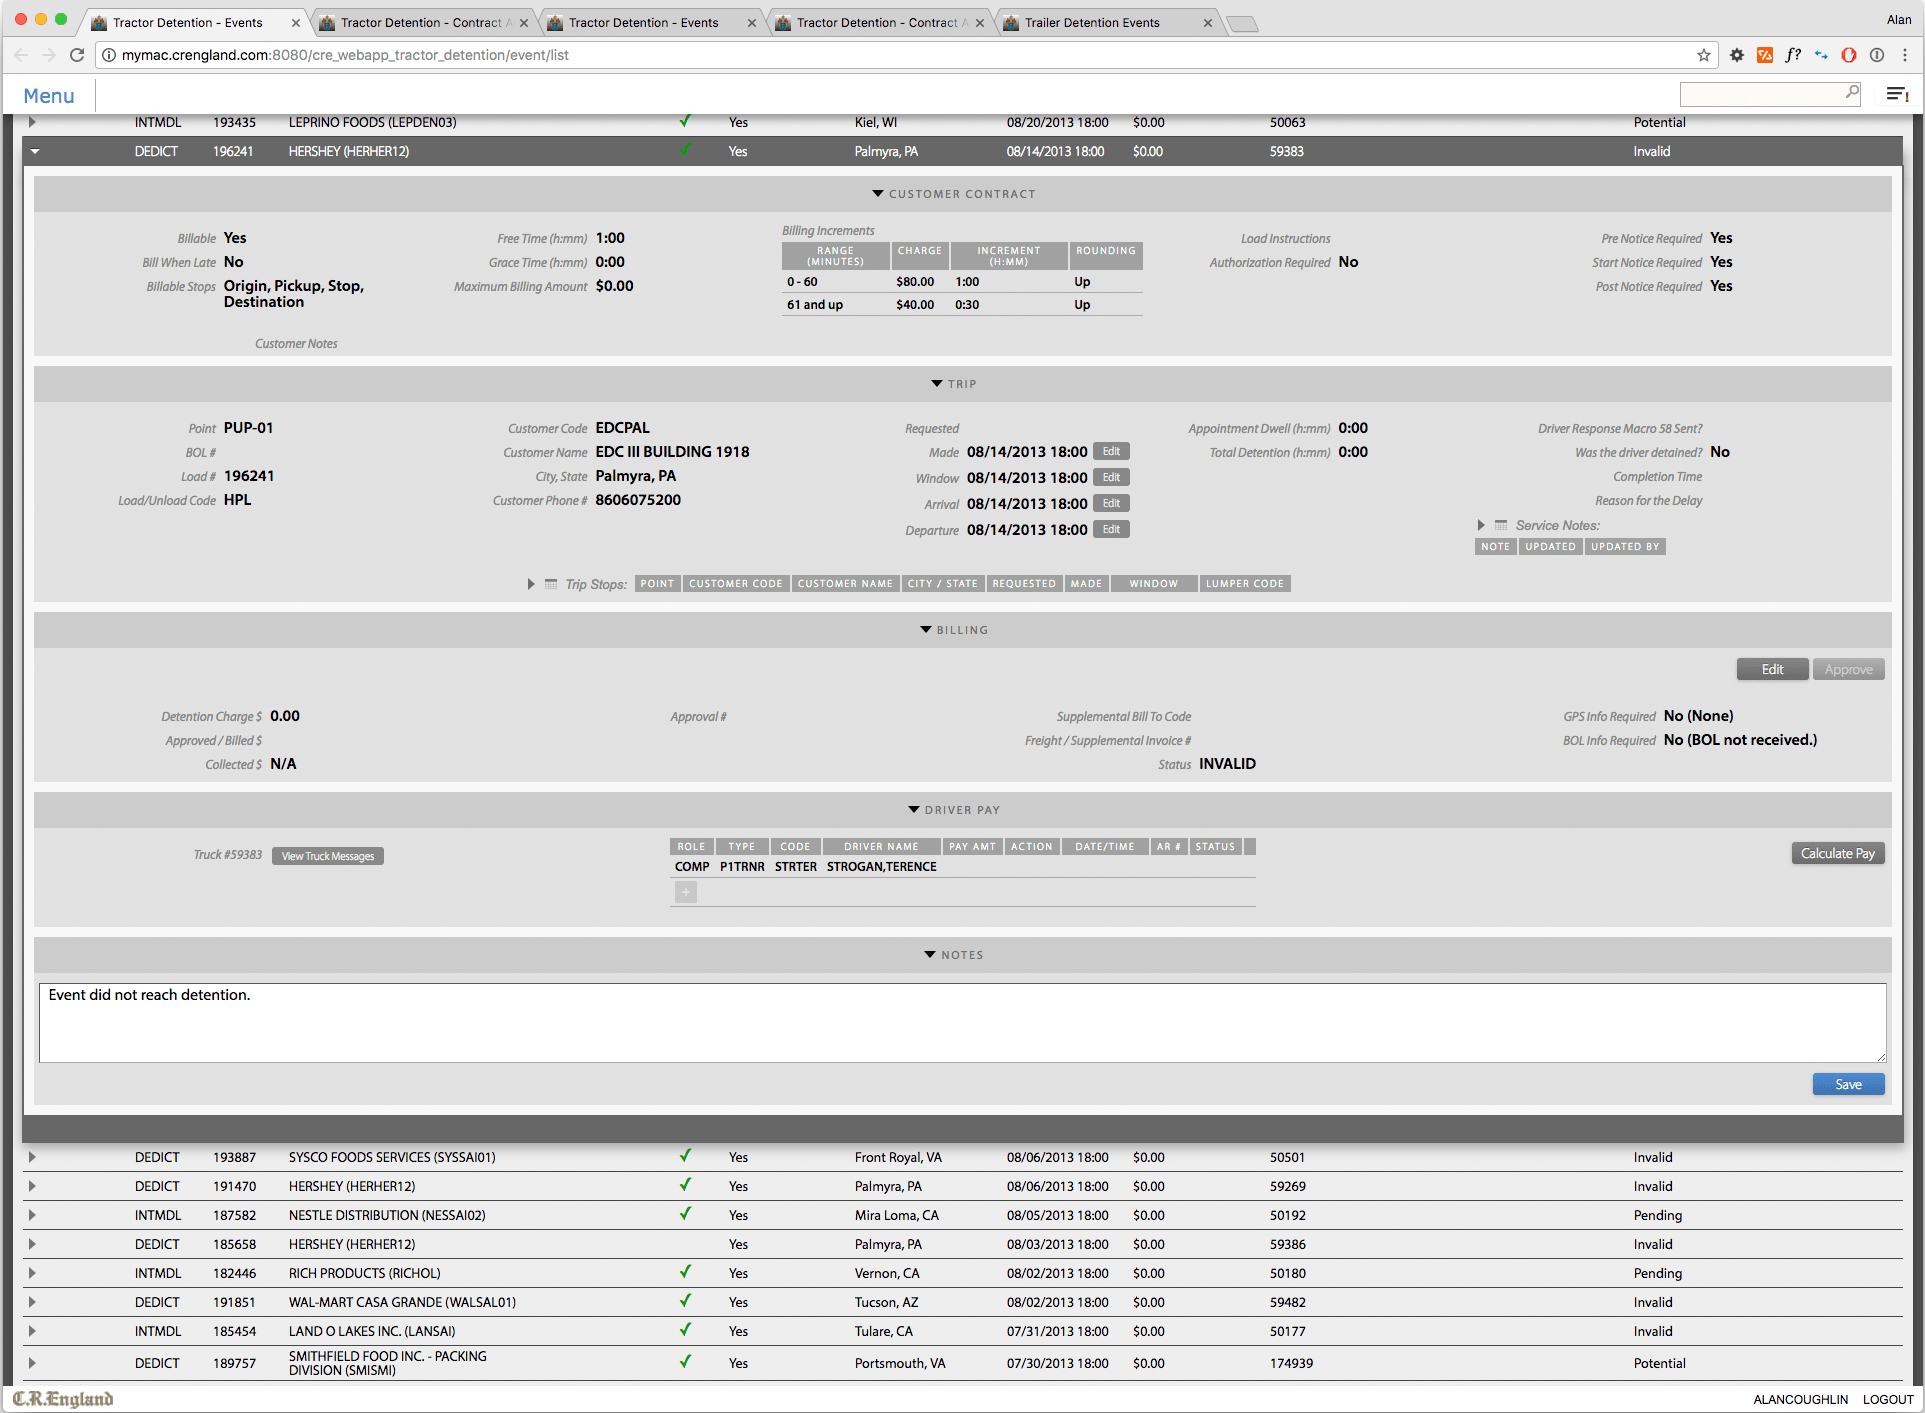This screenshot has height=1413, width=1925.
Task: Edit the Made time
Action: [x=1111, y=452]
